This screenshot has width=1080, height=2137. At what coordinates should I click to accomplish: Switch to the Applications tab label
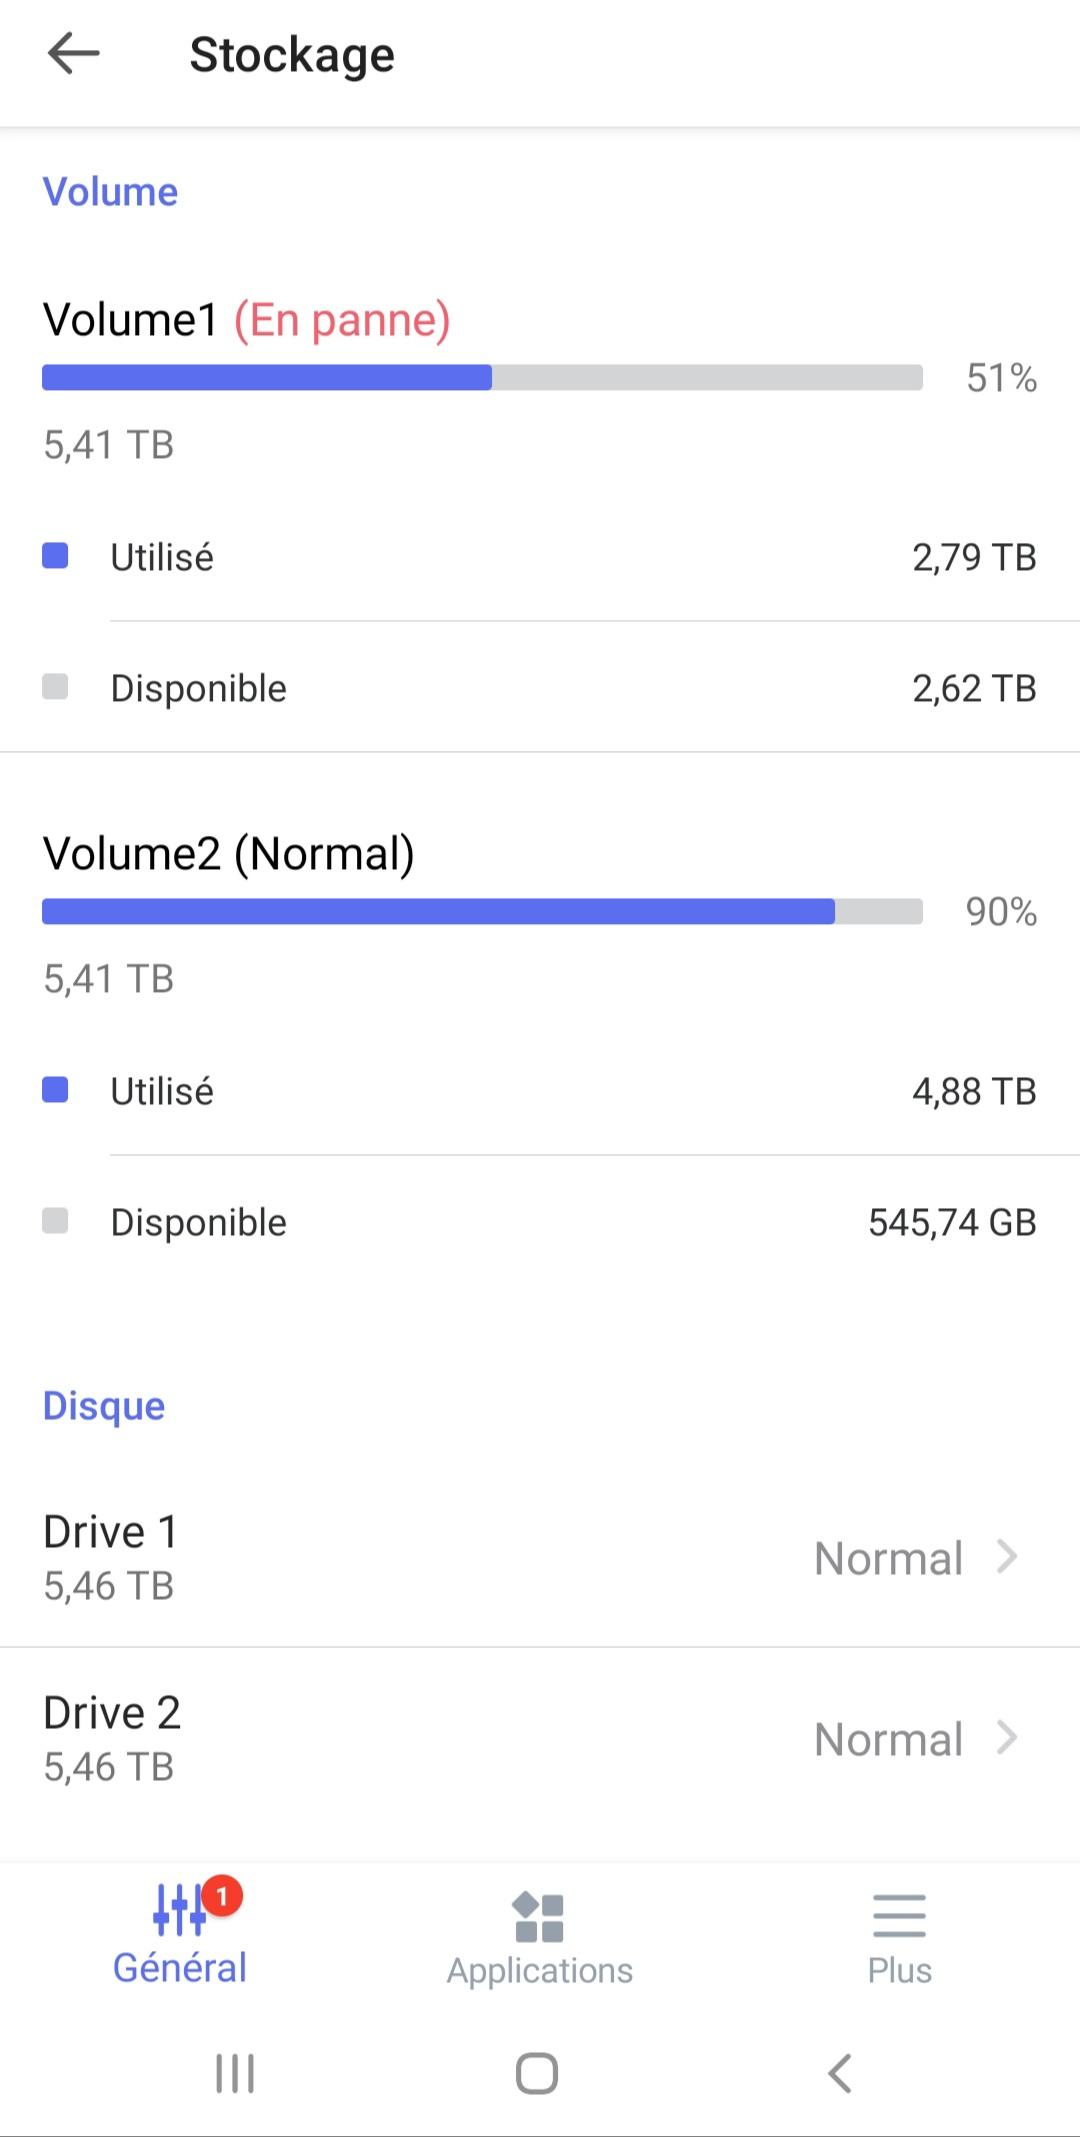coord(540,1970)
